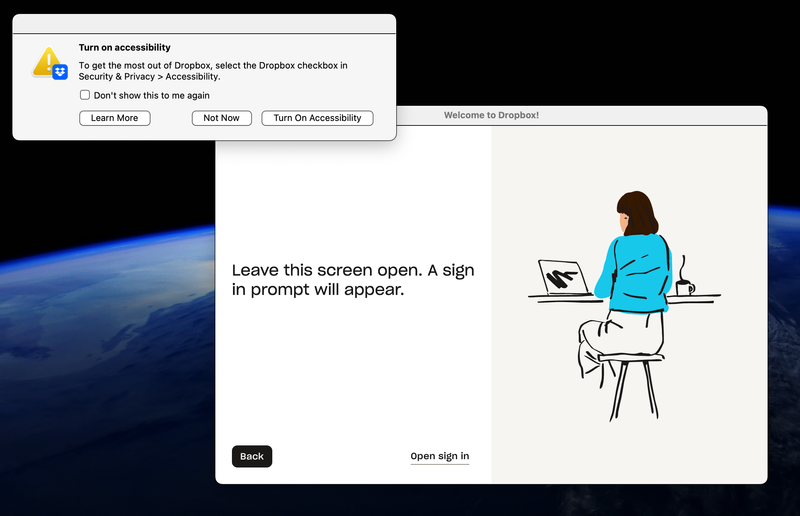Click the Dropbox warning icon in dialog
Viewport: 800px width, 516px height.
tap(49, 63)
